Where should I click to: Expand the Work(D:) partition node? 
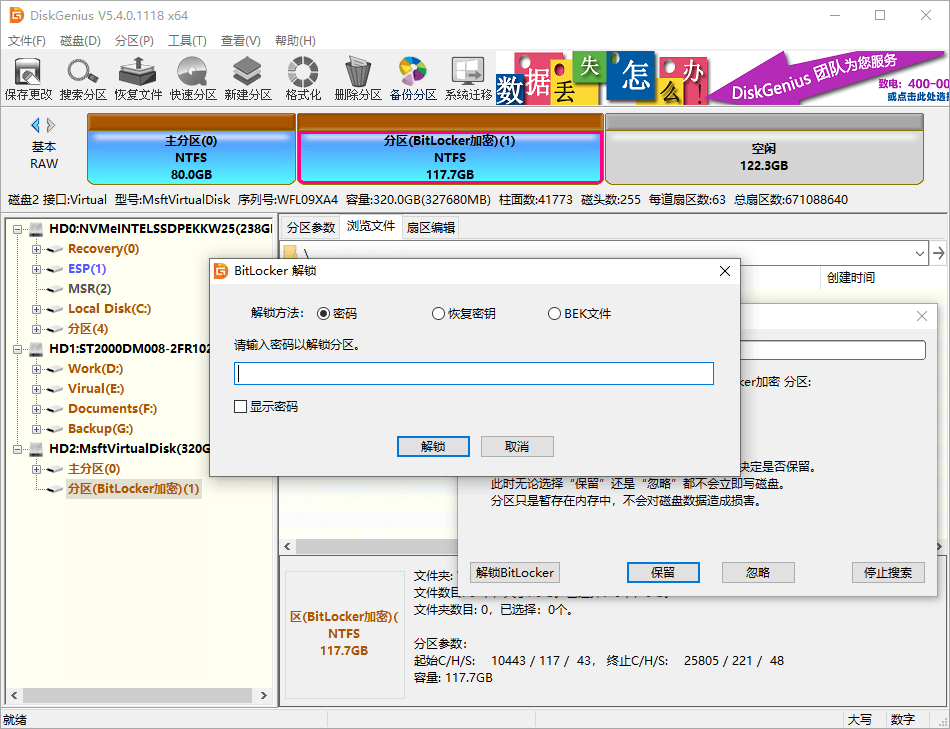click(36, 369)
